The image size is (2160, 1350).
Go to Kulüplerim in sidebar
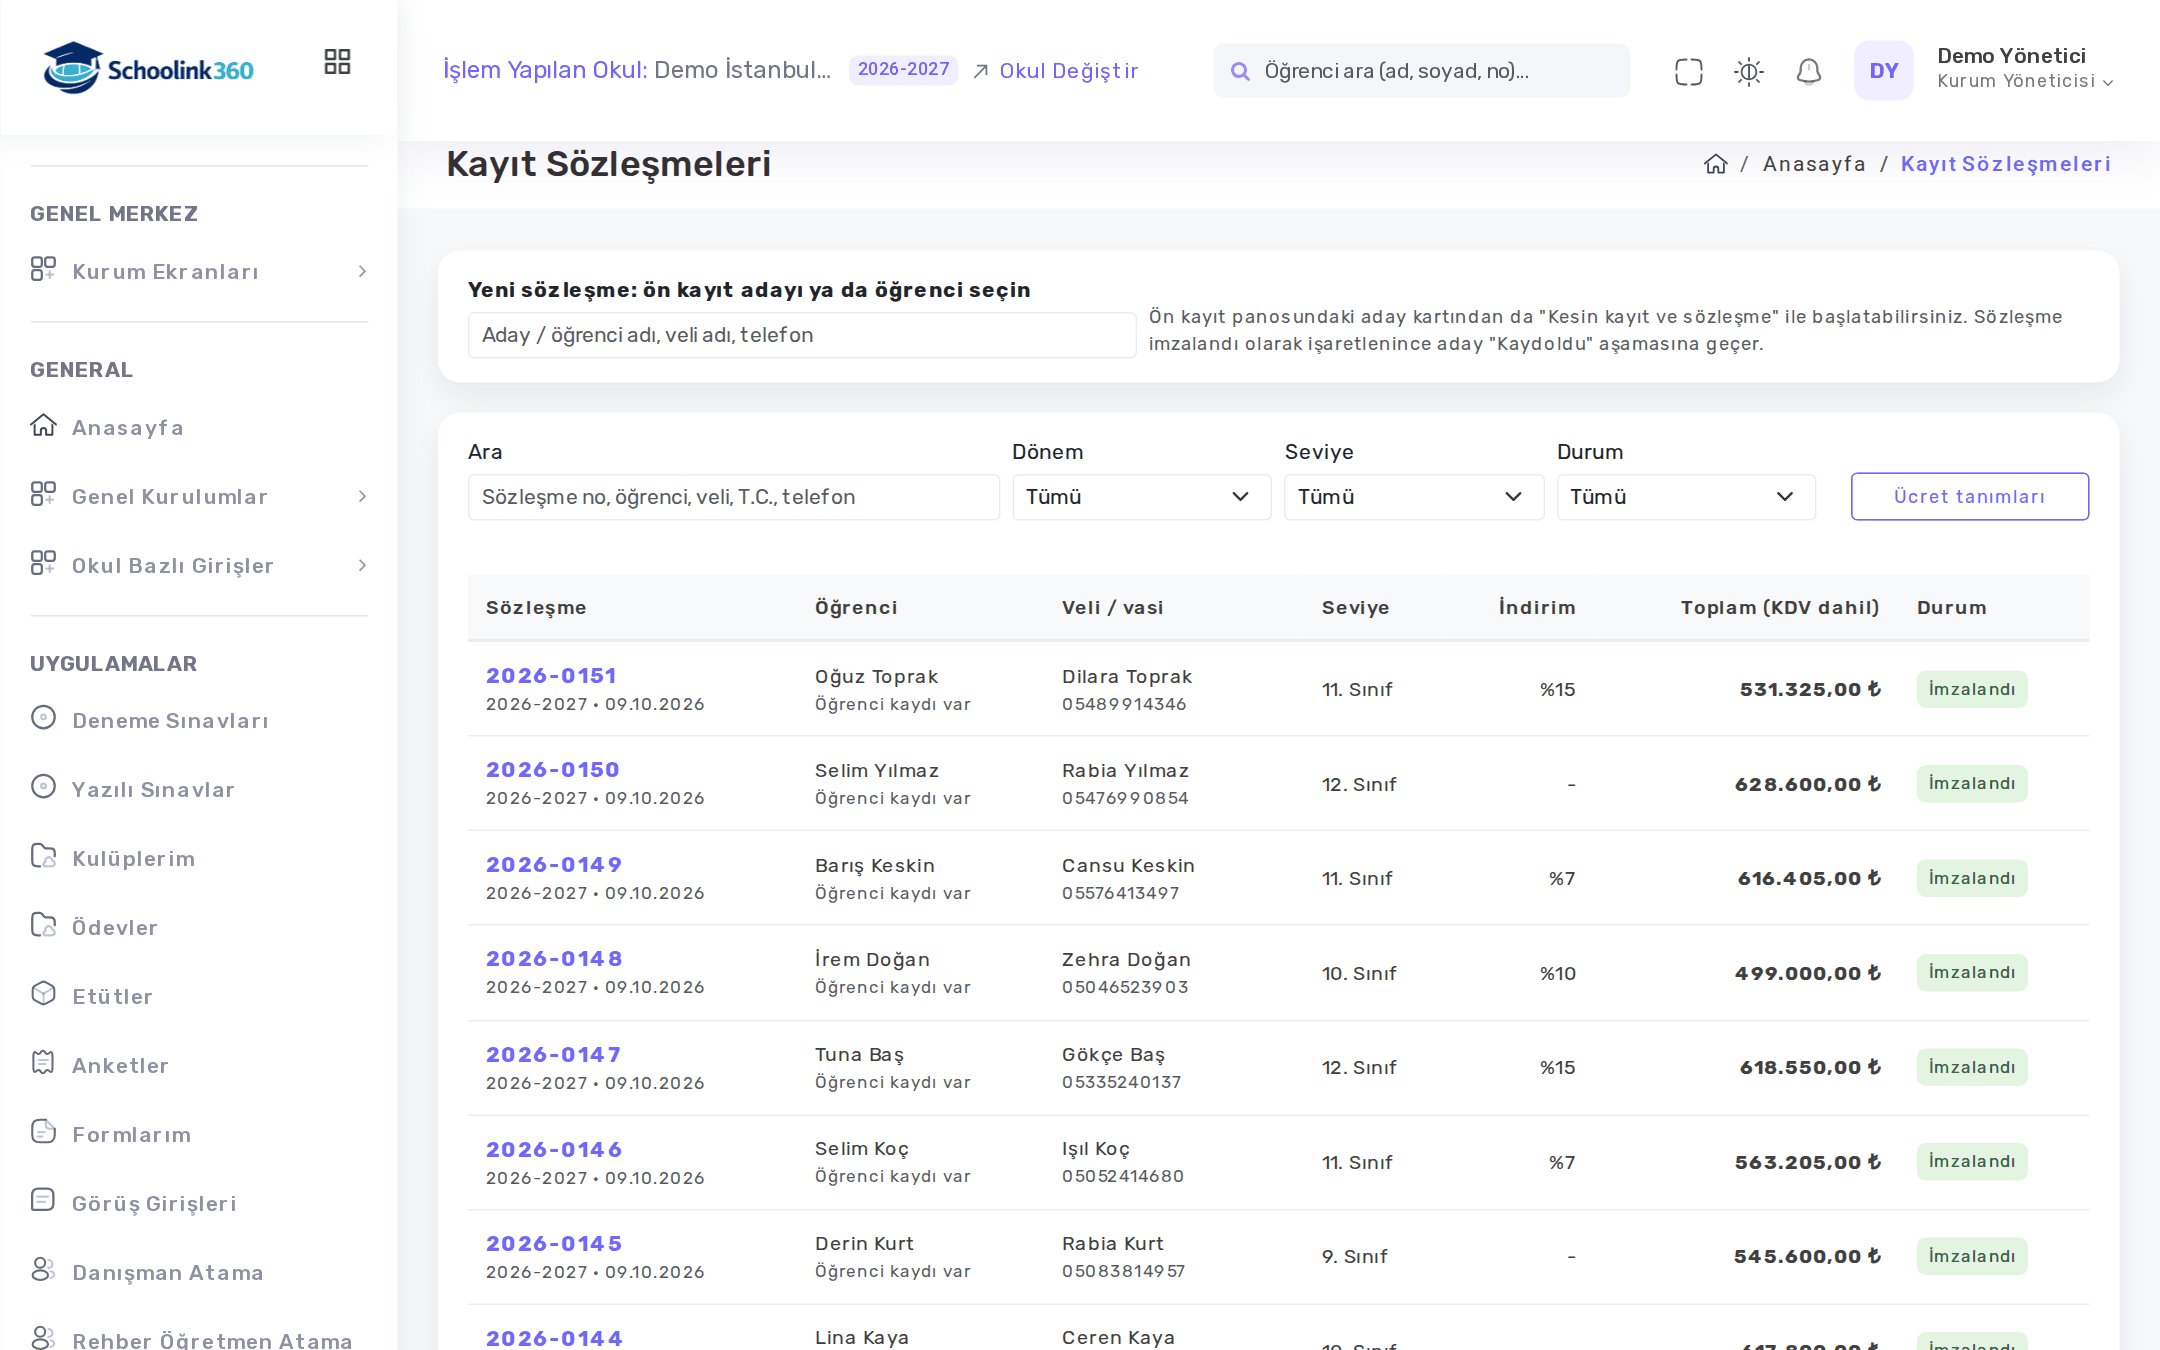[x=133, y=858]
